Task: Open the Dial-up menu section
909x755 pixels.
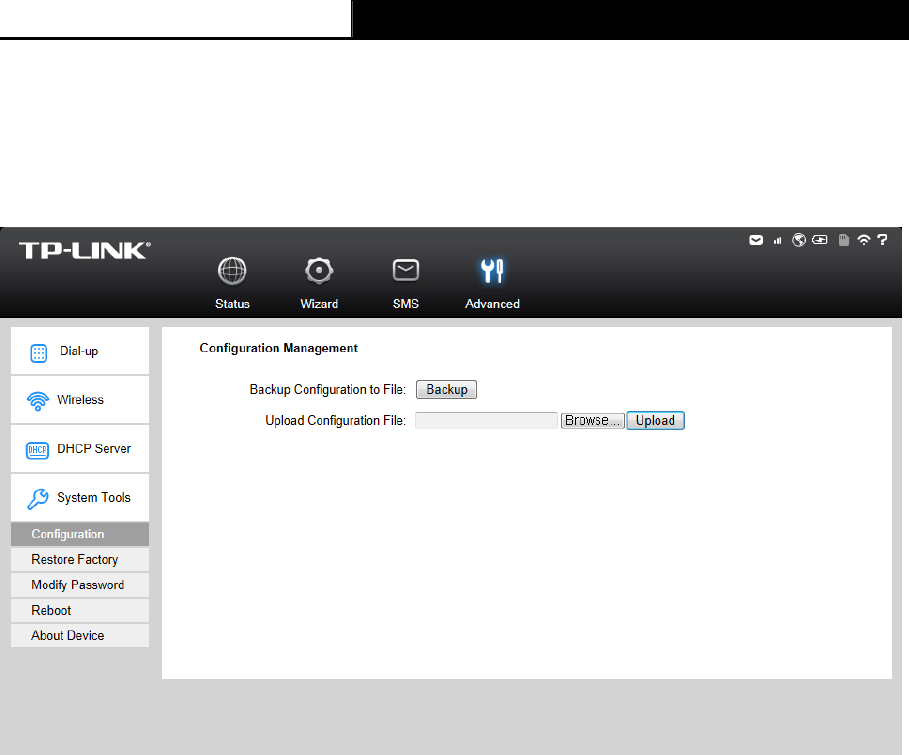Action: (x=80, y=351)
